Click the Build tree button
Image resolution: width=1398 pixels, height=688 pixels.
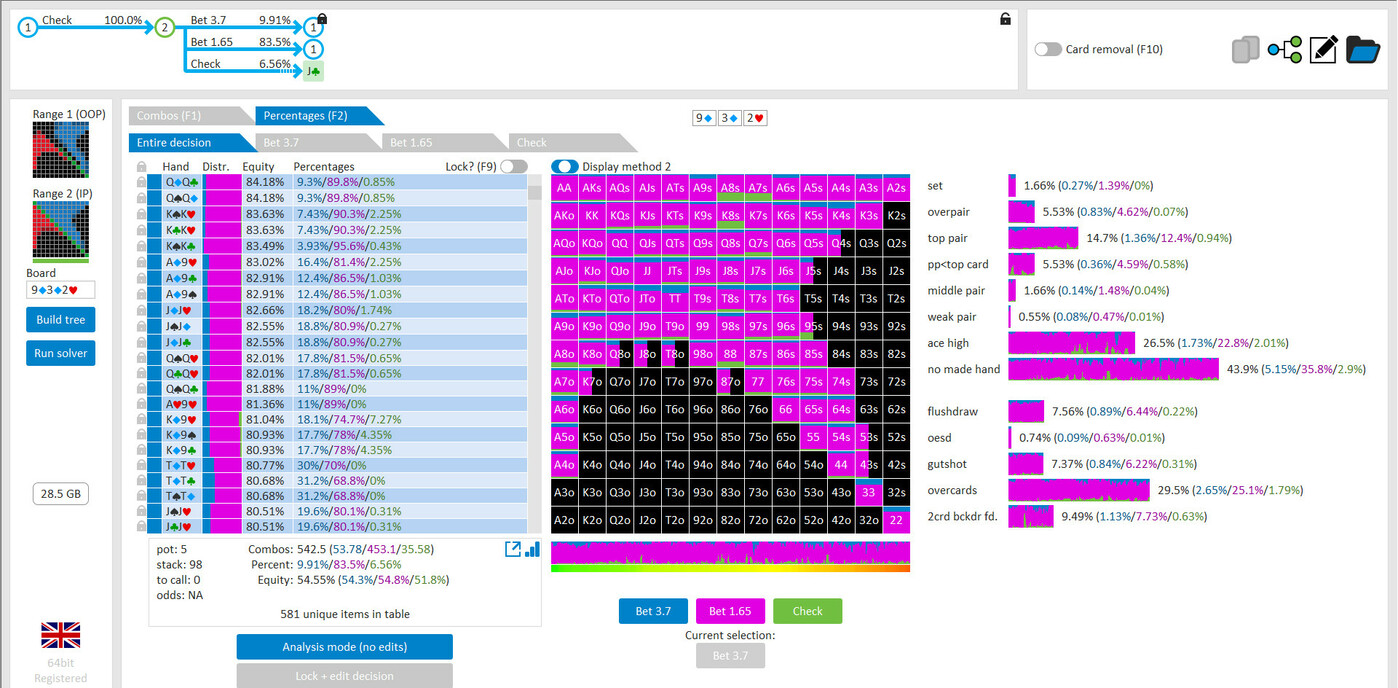coord(60,320)
